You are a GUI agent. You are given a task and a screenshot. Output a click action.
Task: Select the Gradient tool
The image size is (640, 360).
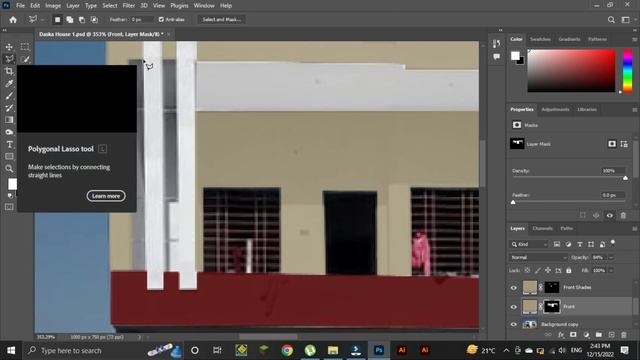click(9, 120)
